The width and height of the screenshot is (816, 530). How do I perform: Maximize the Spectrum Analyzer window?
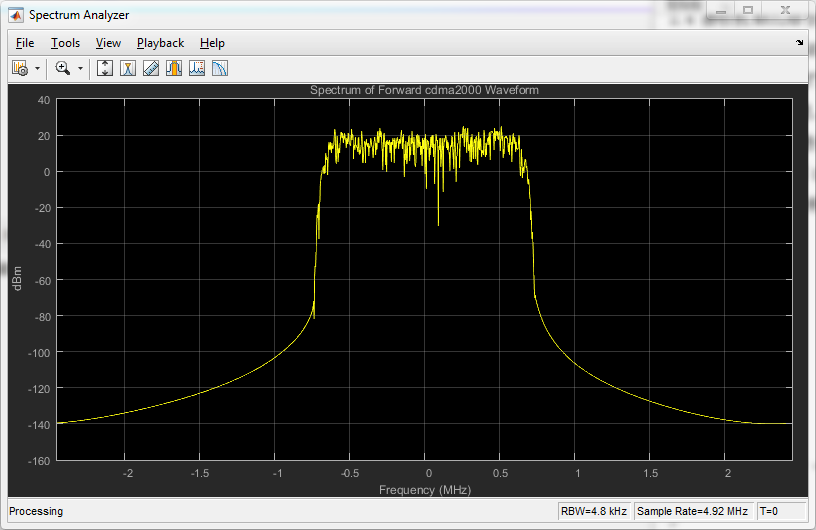746,10
